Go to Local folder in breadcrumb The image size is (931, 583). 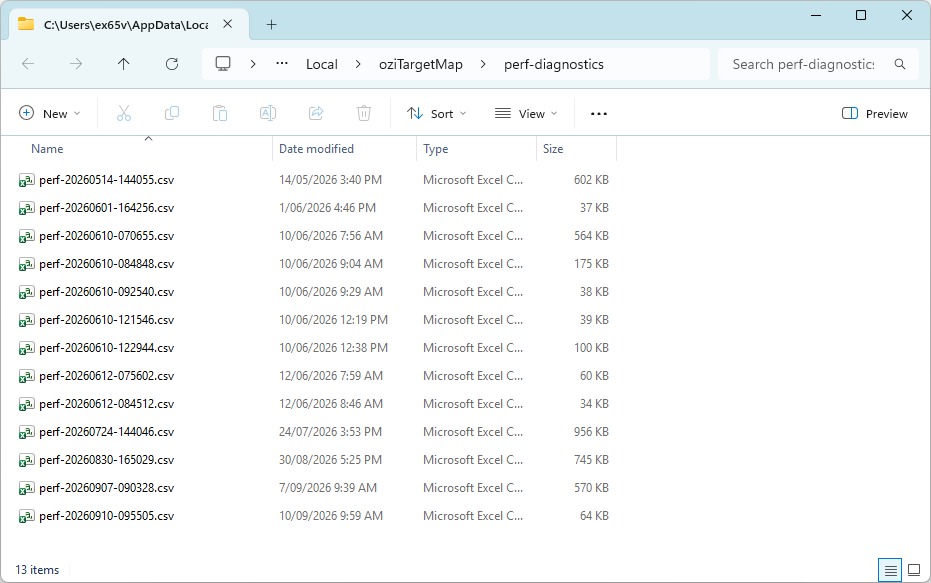(322, 64)
